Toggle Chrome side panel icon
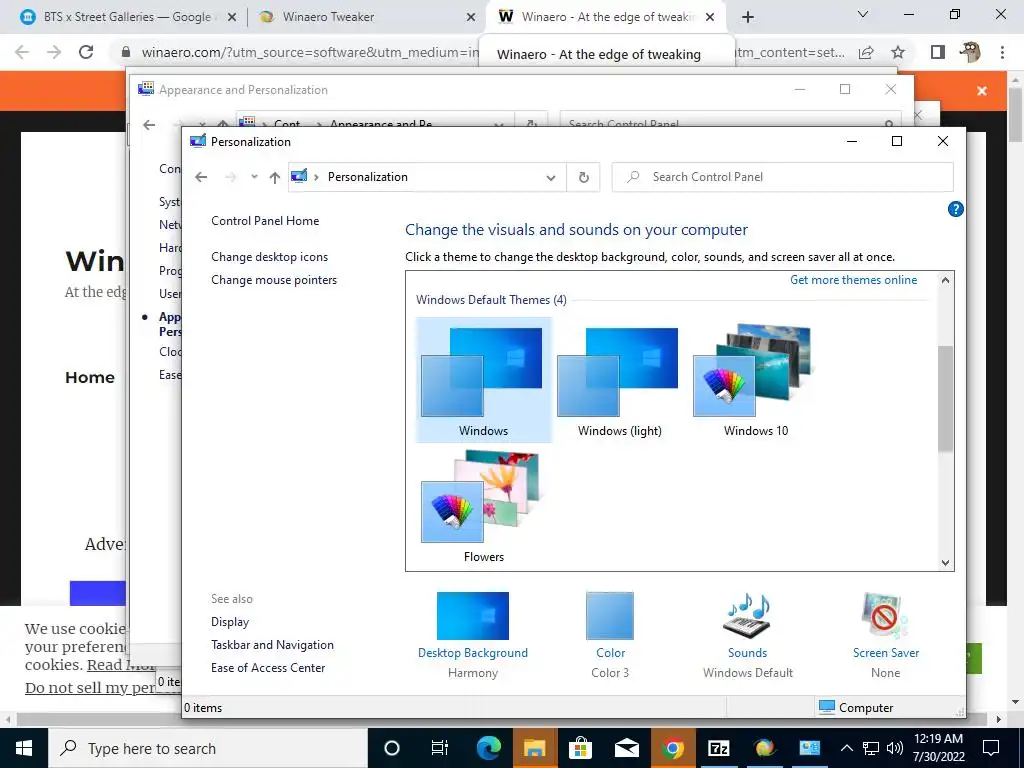Image resolution: width=1024 pixels, height=768 pixels. point(938,52)
